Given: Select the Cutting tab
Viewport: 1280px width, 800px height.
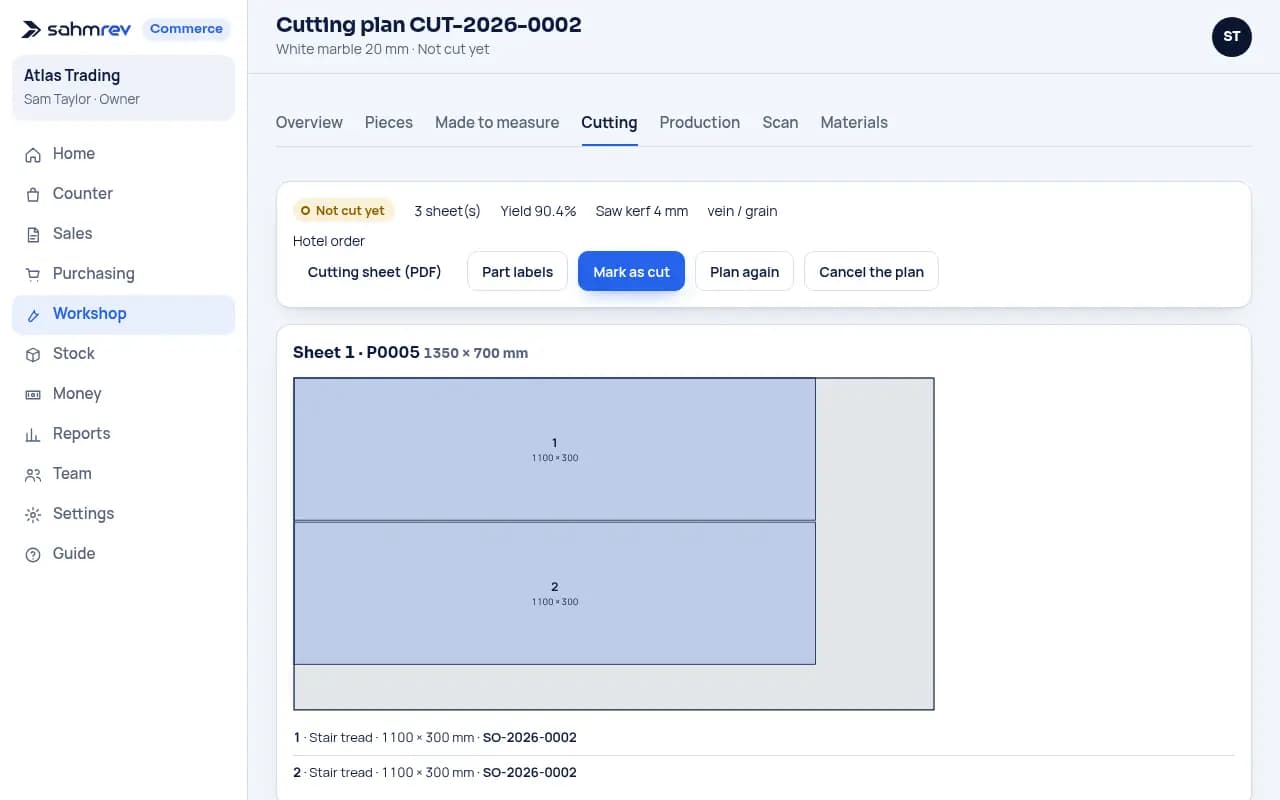Looking at the screenshot, I should (609, 122).
